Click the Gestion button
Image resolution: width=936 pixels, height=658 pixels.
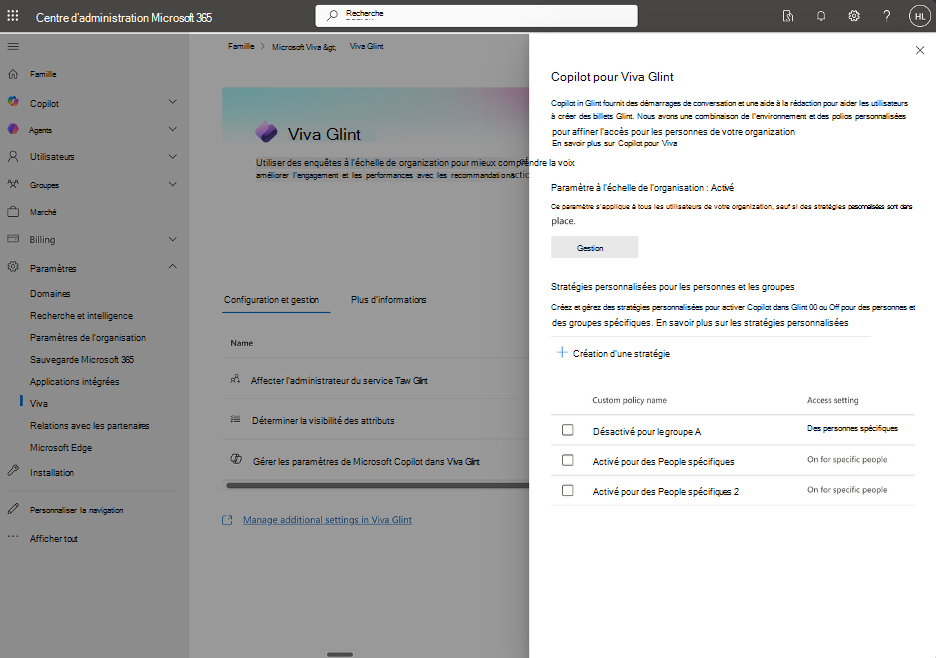[x=593, y=247]
